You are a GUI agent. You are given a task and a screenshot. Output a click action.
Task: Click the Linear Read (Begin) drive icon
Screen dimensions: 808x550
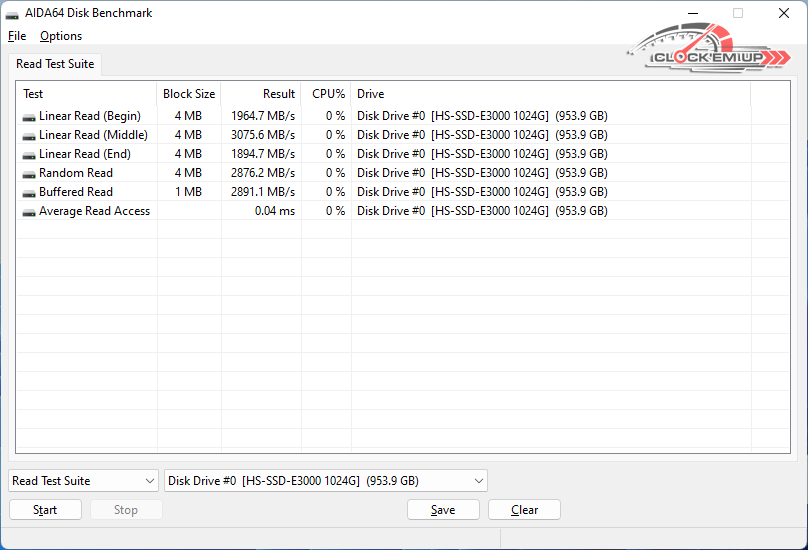point(29,116)
